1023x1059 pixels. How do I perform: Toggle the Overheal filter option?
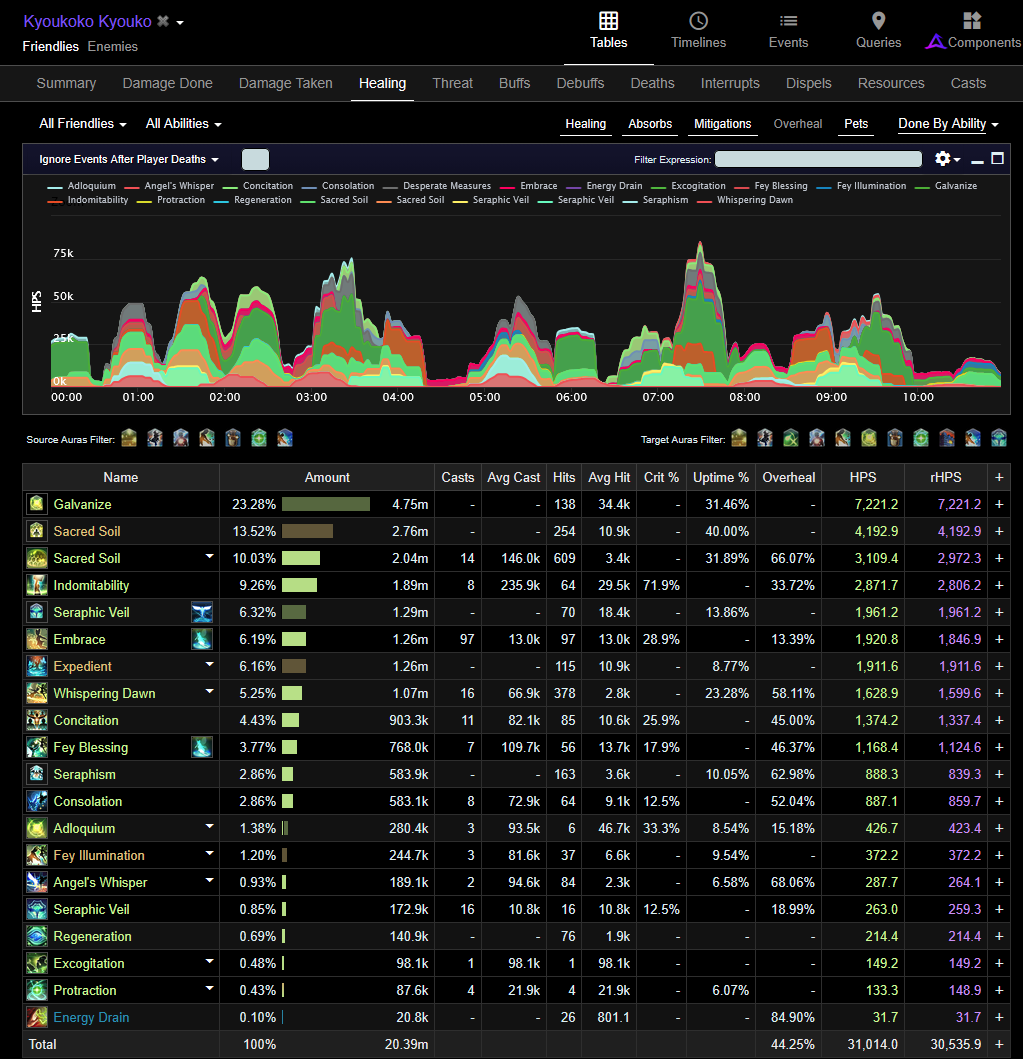coord(797,124)
